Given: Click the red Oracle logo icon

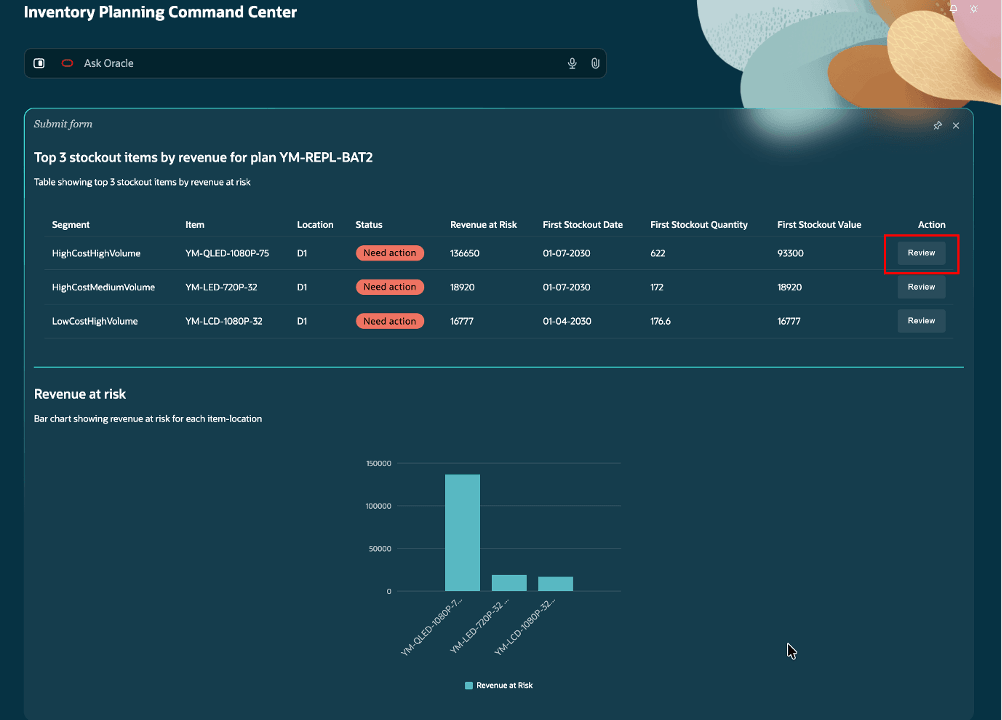Looking at the screenshot, I should tap(67, 63).
